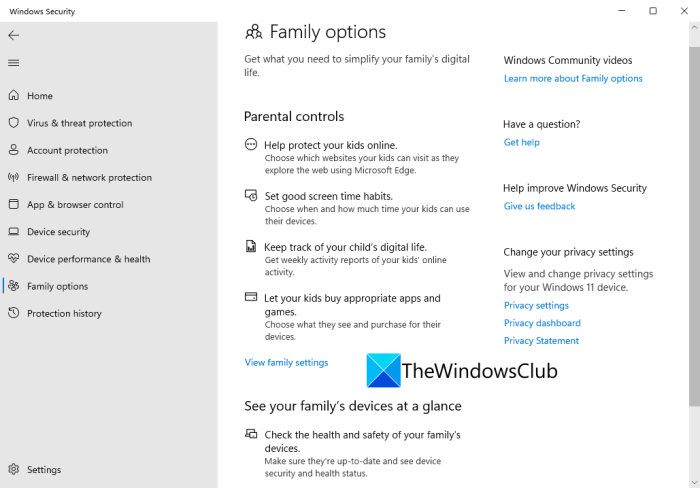The image size is (700, 488).
Task: Click the Get help link
Action: pos(521,142)
